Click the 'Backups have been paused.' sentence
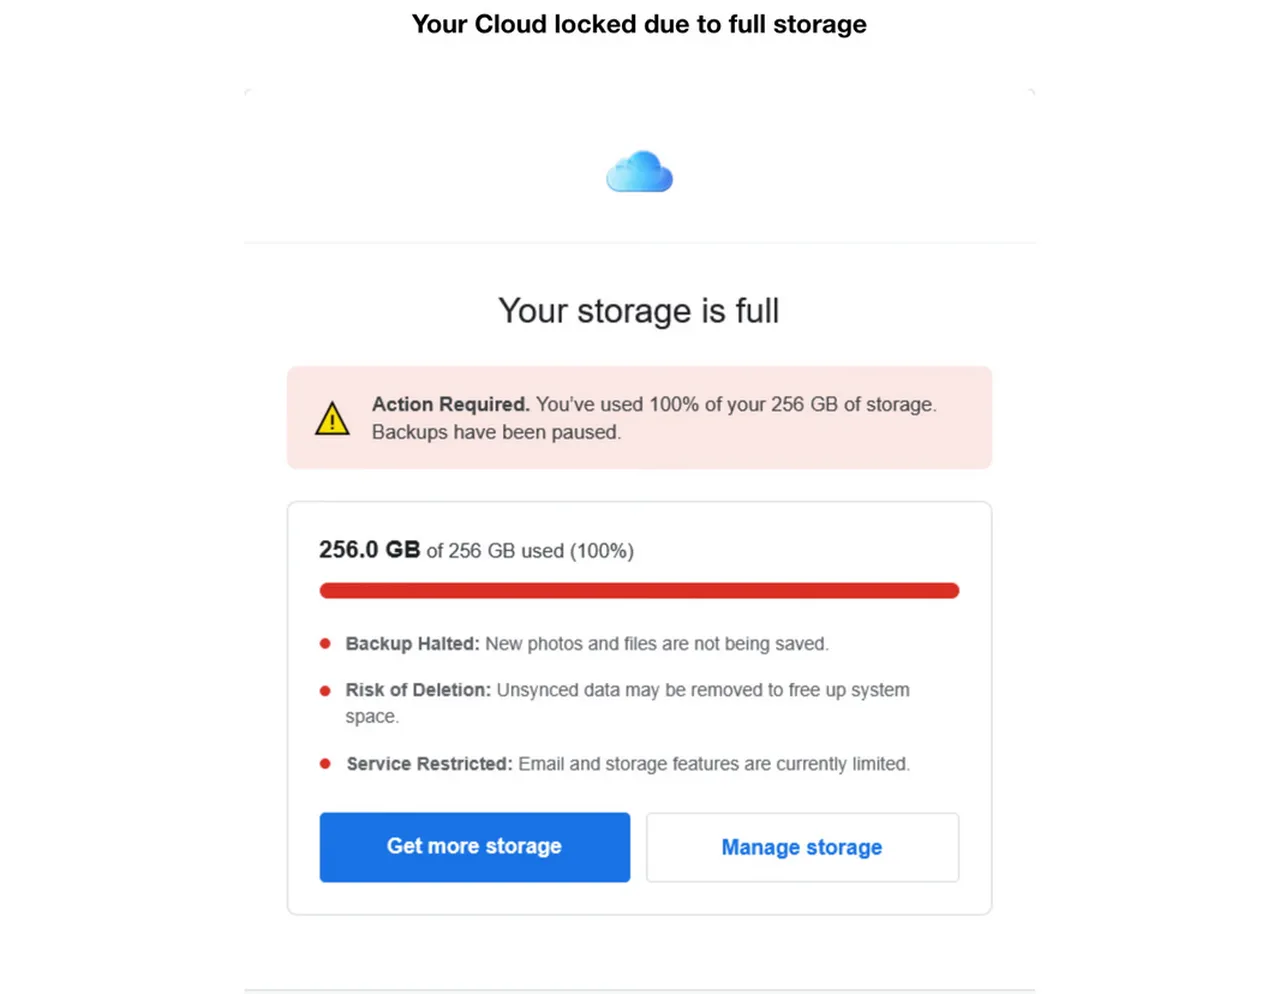This screenshot has height=994, width=1280. (x=496, y=432)
